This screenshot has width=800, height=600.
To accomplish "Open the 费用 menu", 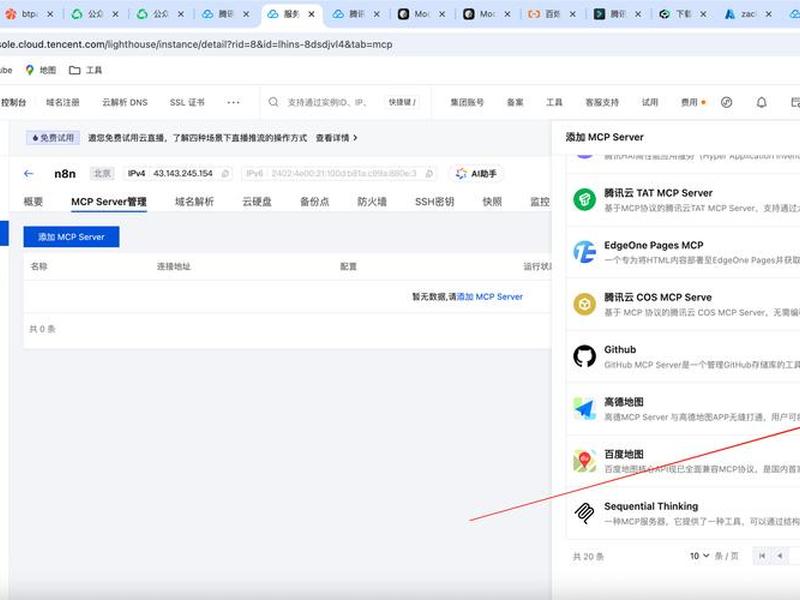I will pos(689,103).
